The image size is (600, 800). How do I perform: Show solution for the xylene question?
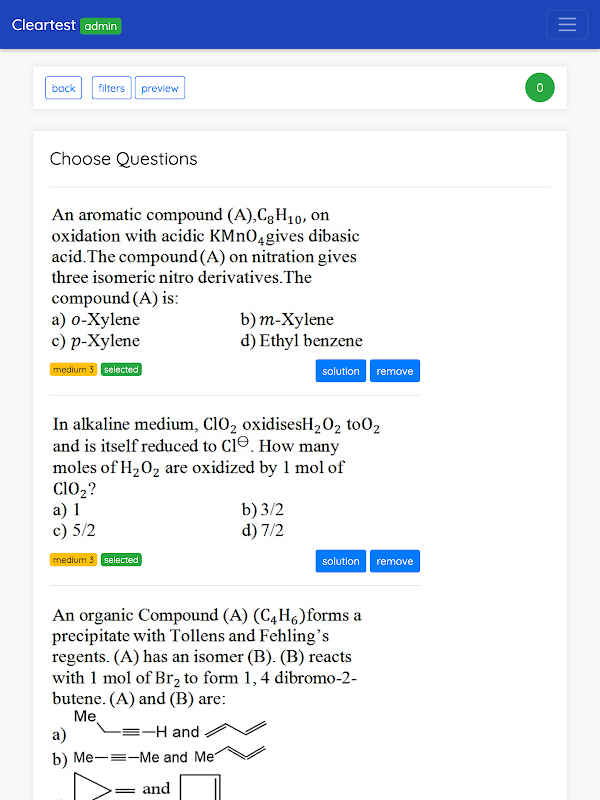[340, 371]
